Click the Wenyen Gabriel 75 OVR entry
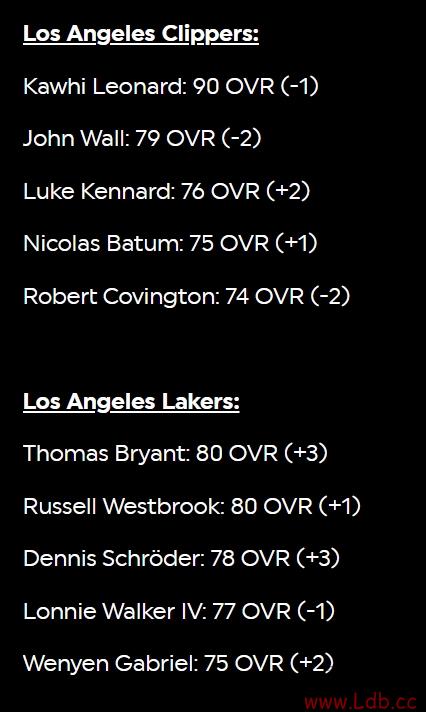426x712 pixels. 178,664
